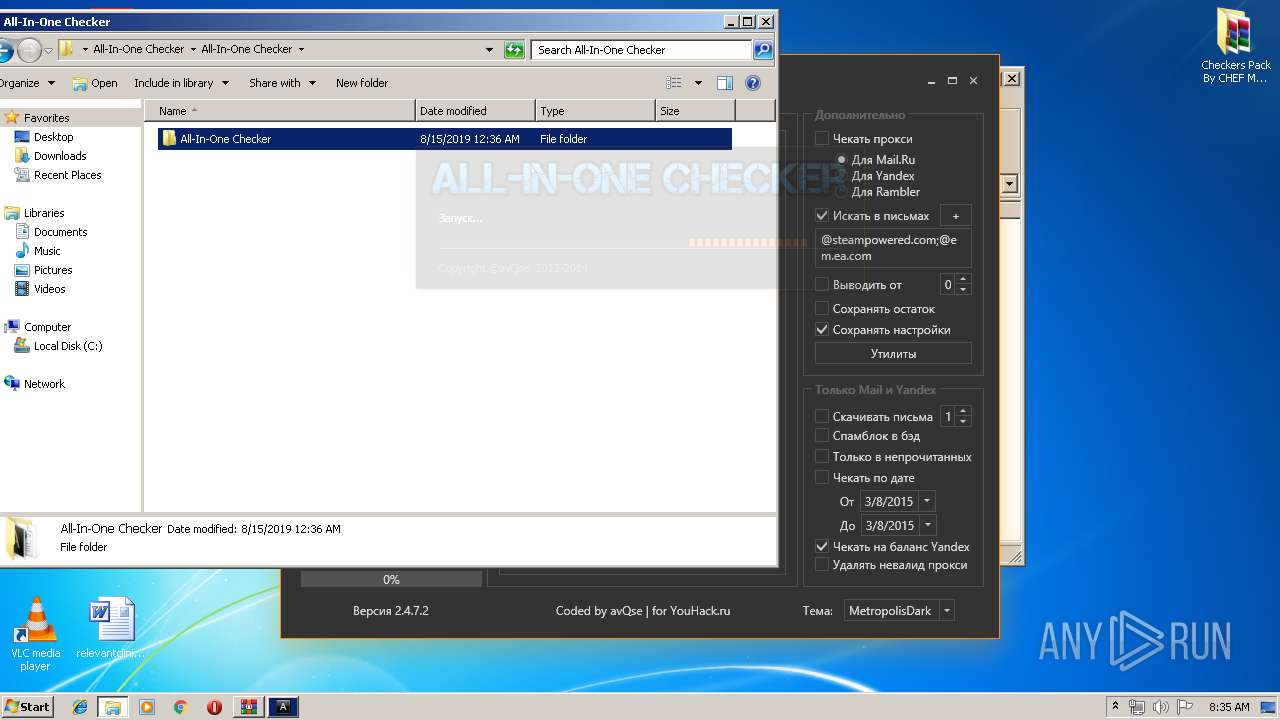This screenshot has width=1280, height=720.
Task: Click New folder in Explorer toolbar
Action: (x=362, y=83)
